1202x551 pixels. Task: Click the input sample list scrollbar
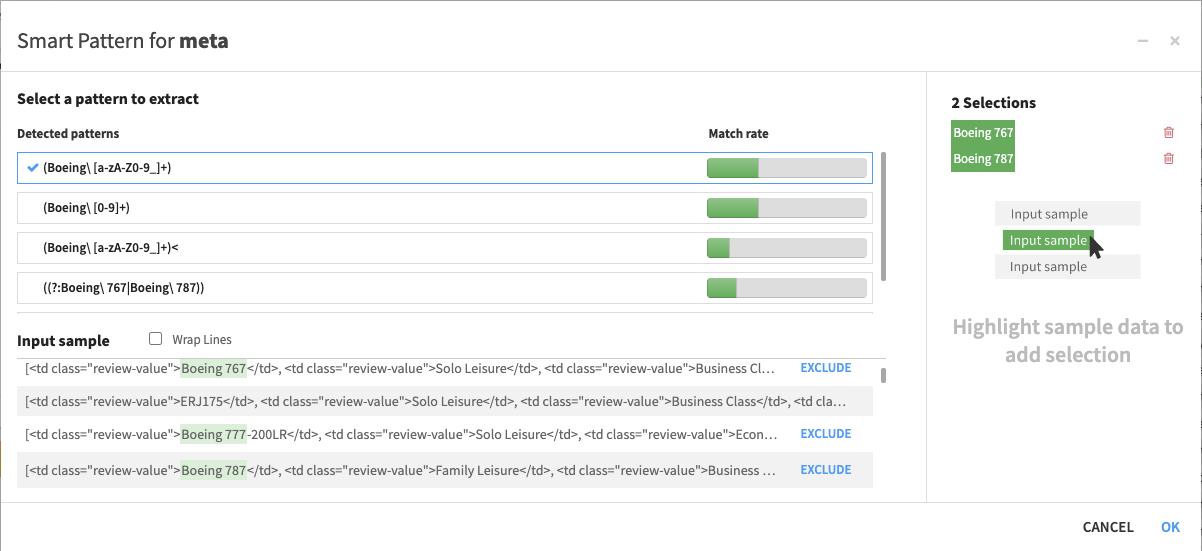coord(884,375)
